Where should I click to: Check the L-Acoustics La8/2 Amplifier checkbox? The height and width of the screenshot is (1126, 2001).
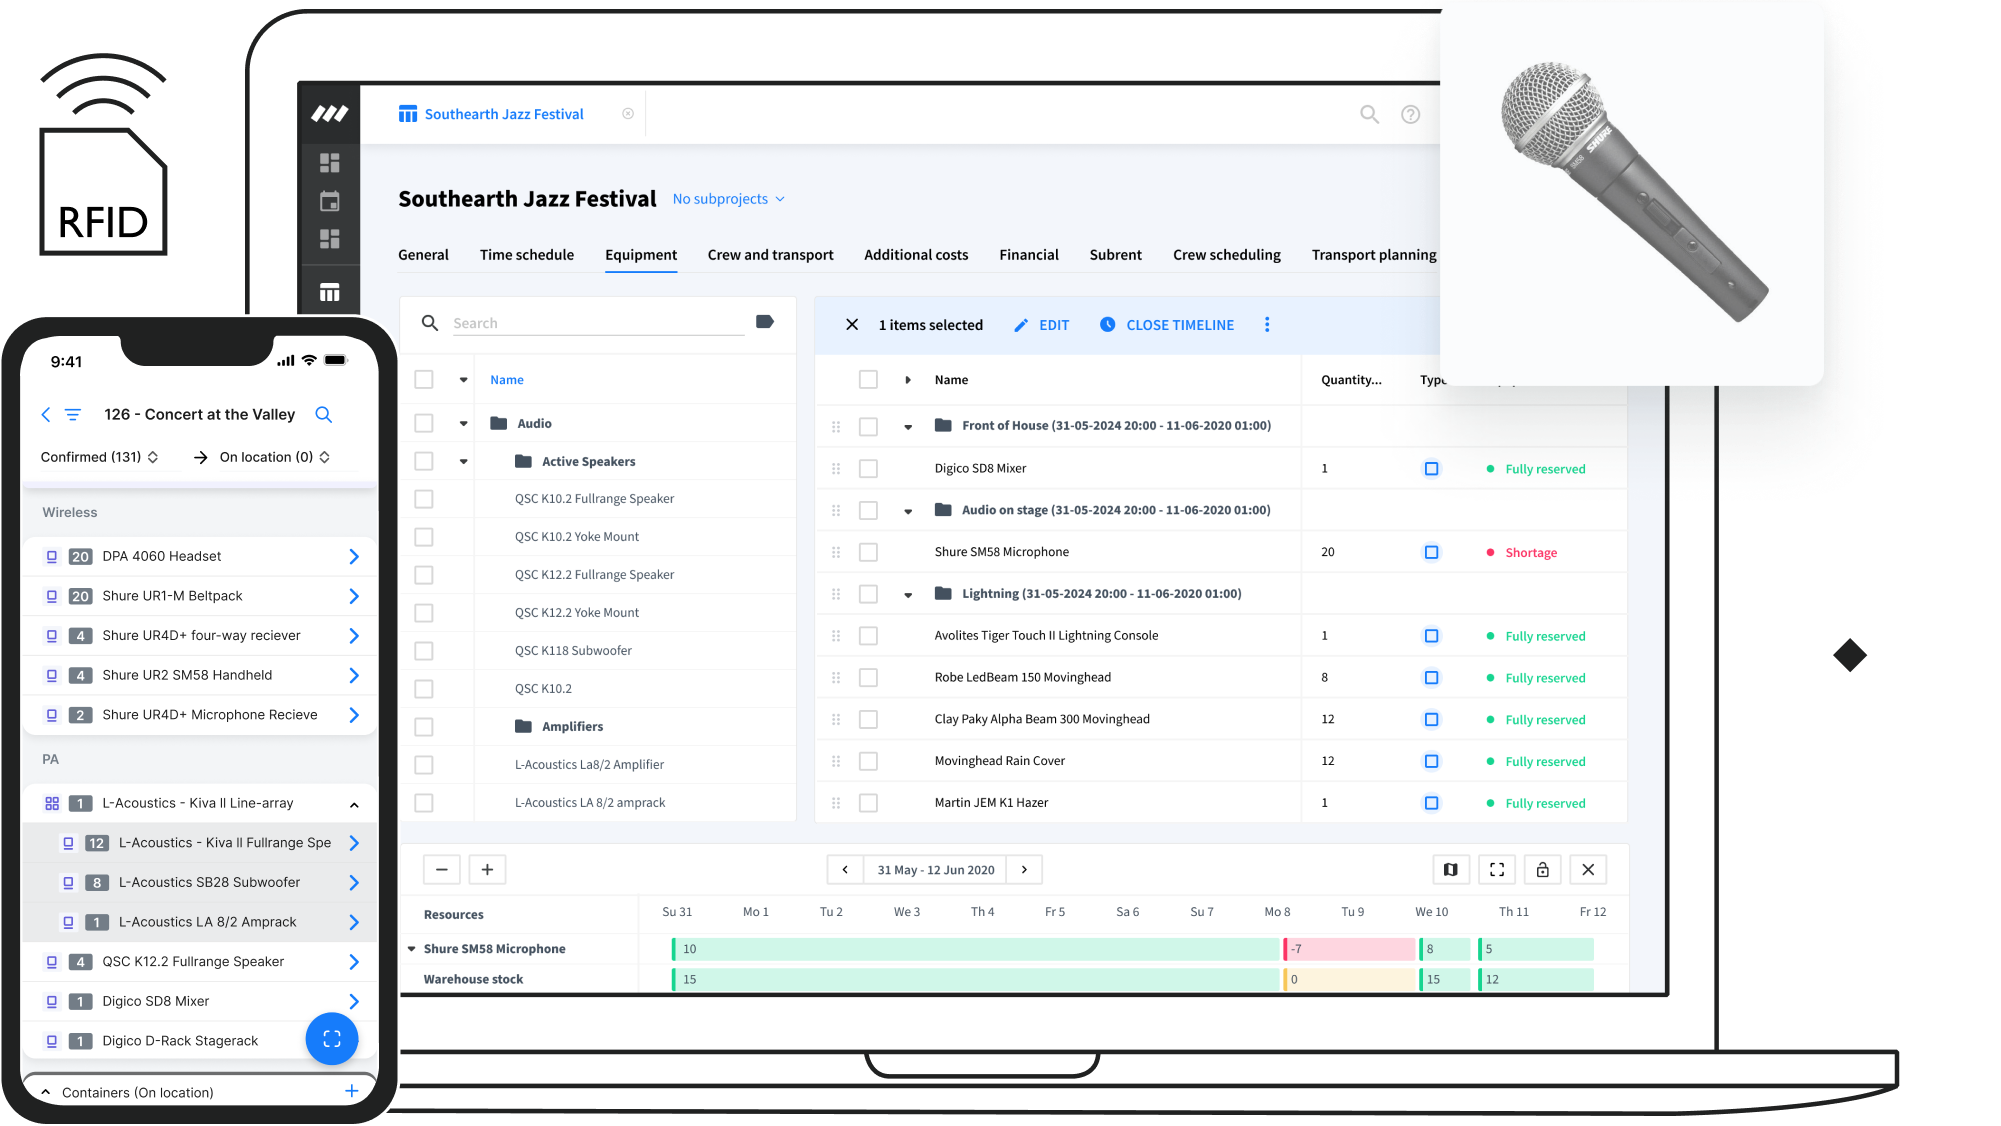[424, 765]
